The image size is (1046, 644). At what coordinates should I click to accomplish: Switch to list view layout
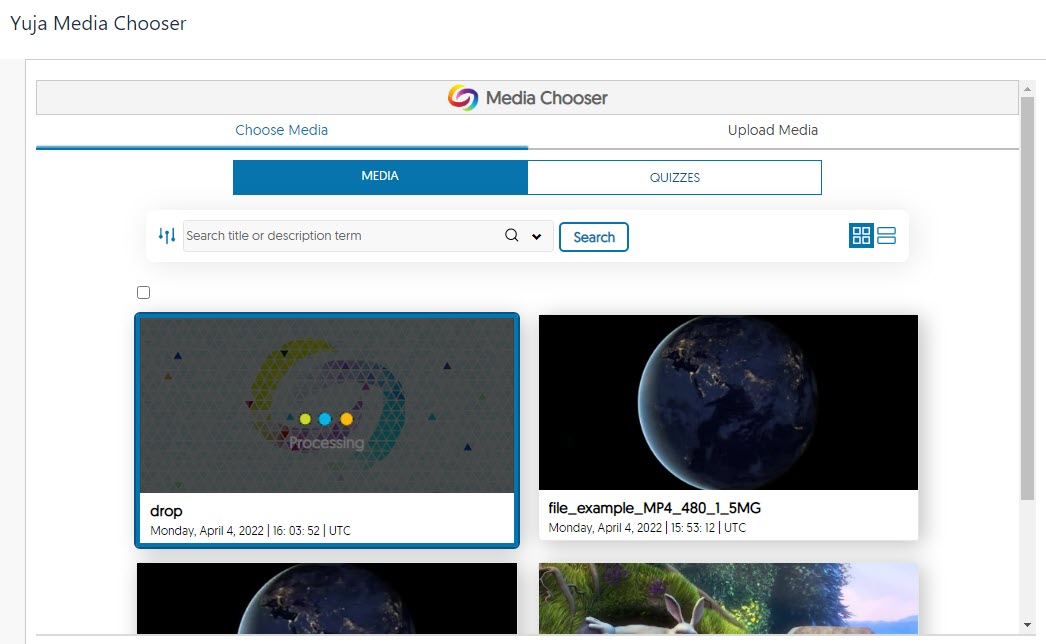[887, 236]
